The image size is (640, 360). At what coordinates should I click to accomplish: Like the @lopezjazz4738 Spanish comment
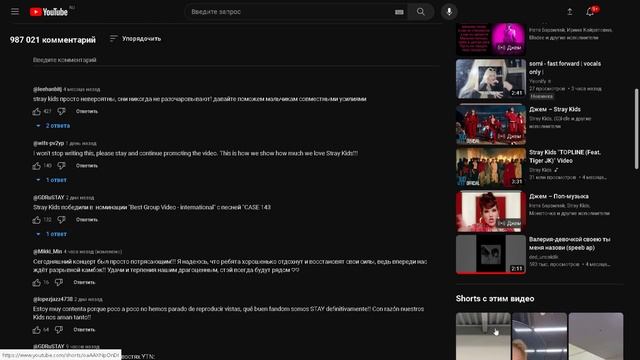(x=37, y=330)
